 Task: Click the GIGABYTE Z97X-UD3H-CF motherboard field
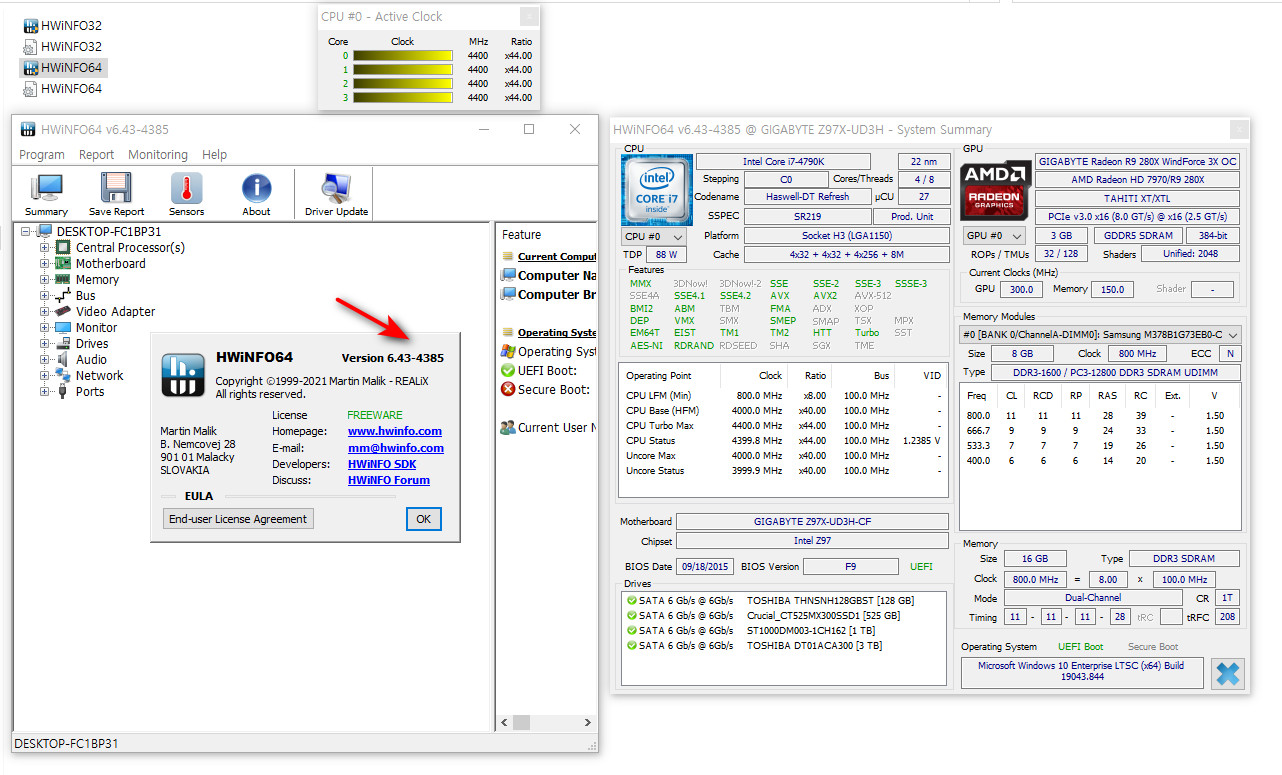click(x=812, y=521)
